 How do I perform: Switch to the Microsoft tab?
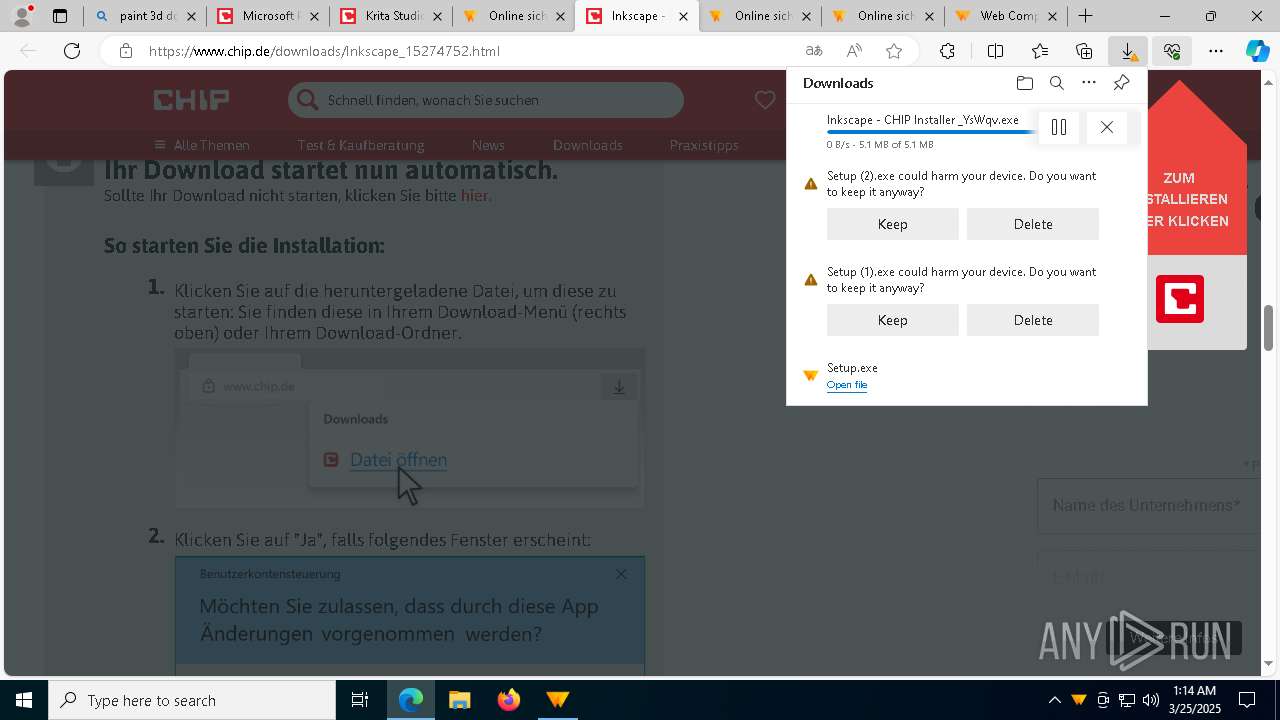(268, 16)
